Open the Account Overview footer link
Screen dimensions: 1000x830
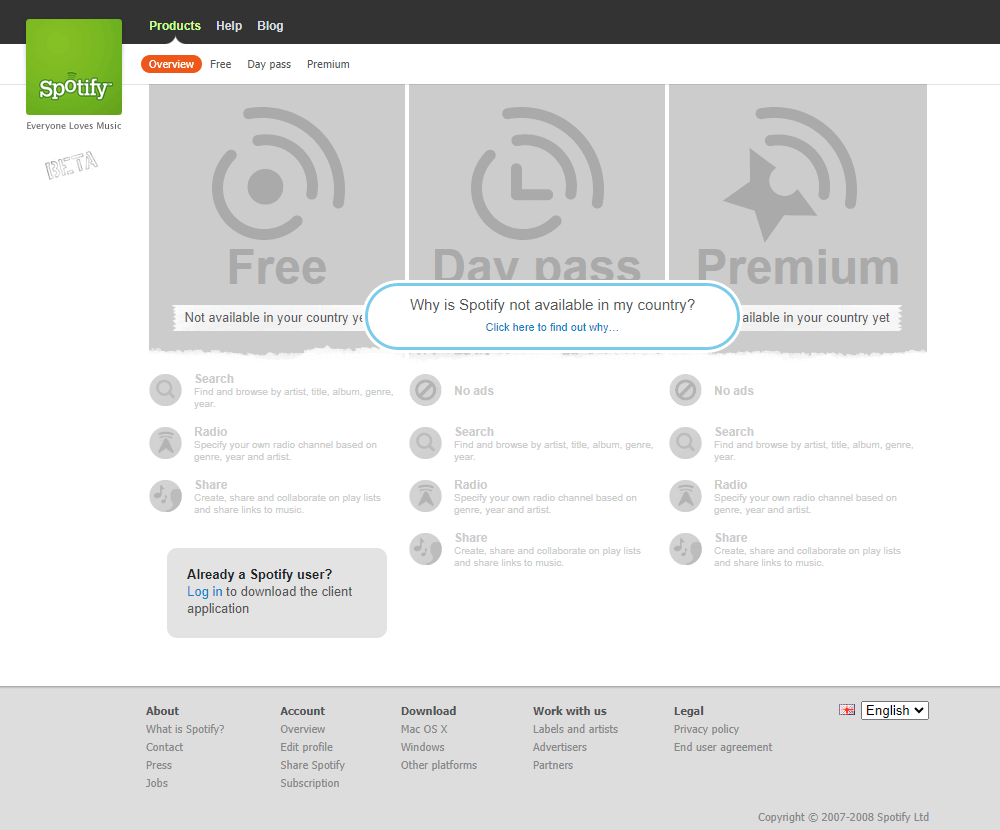point(303,729)
